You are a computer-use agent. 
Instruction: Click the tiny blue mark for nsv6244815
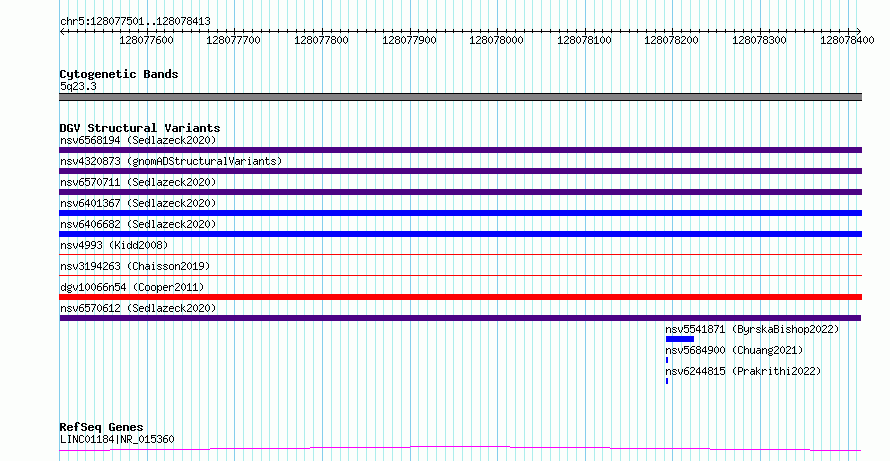[667, 381]
